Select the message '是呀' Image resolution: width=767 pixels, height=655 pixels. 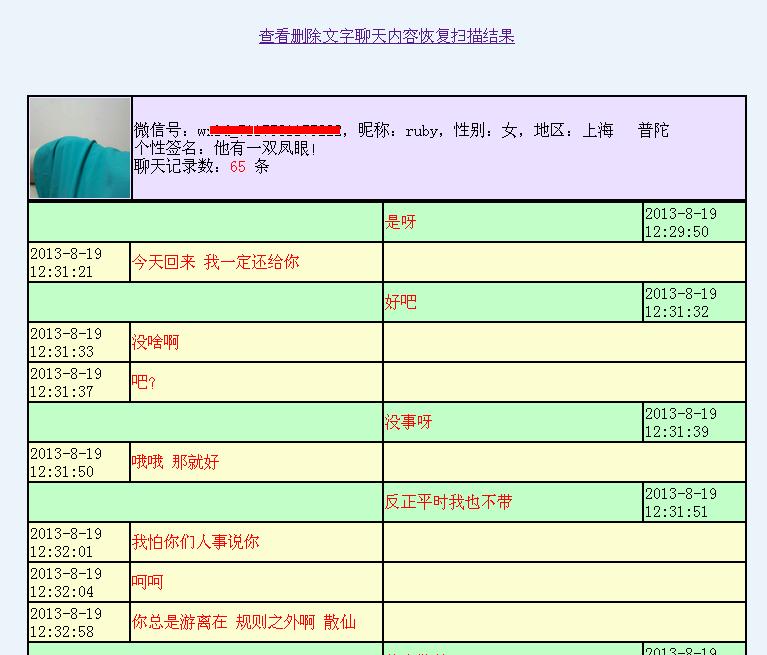tap(401, 222)
